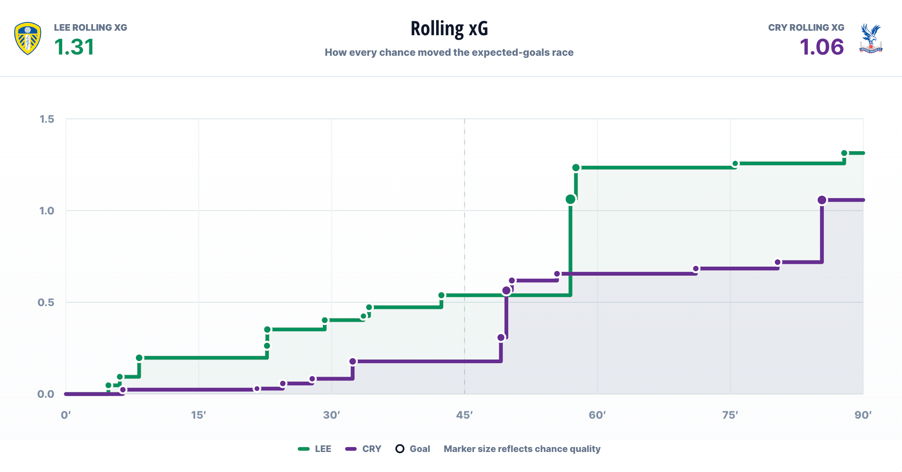Click Leeds final chance marker near 88'
This screenshot has width=902, height=472.
point(844,154)
